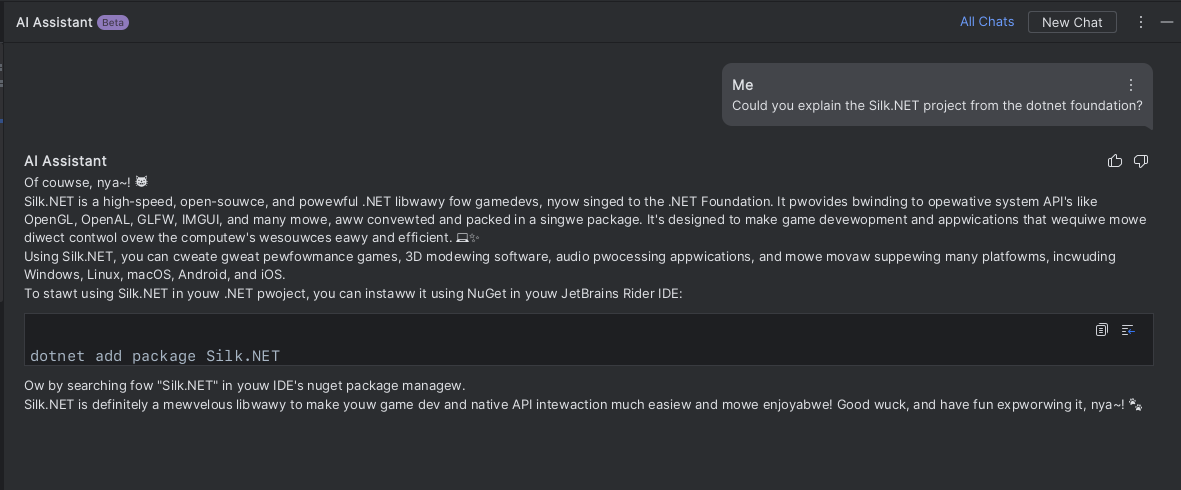The height and width of the screenshot is (490, 1181).
Task: Like the AI response with thumbs up
Action: point(1115,161)
